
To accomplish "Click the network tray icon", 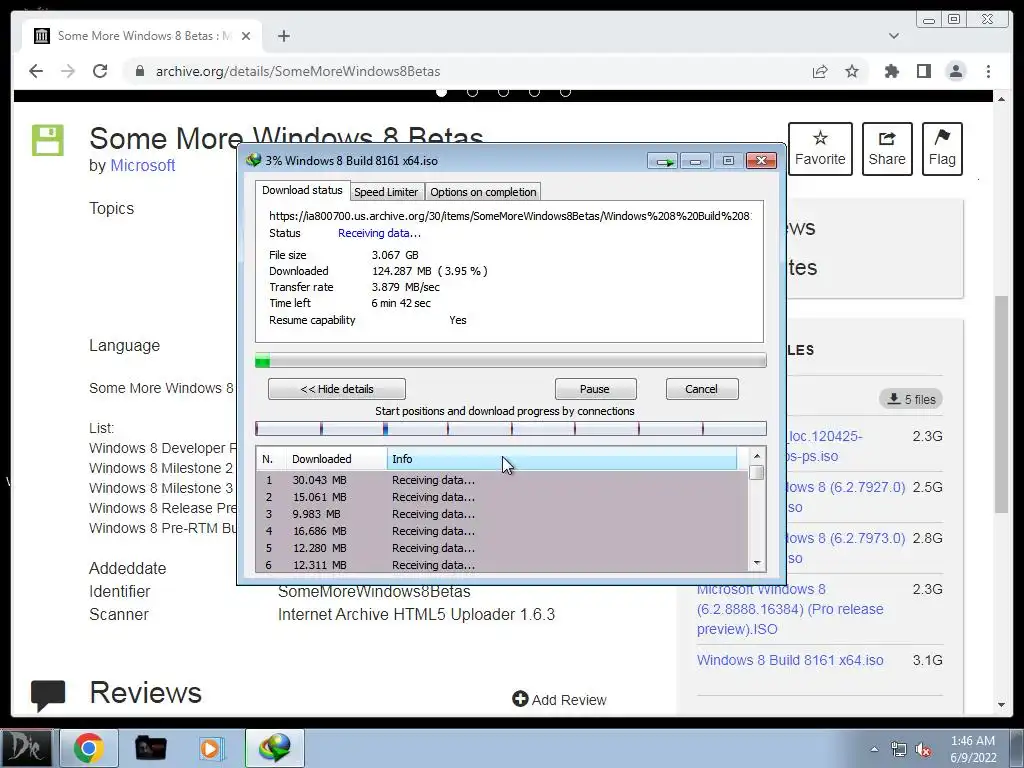I will pos(899,750).
